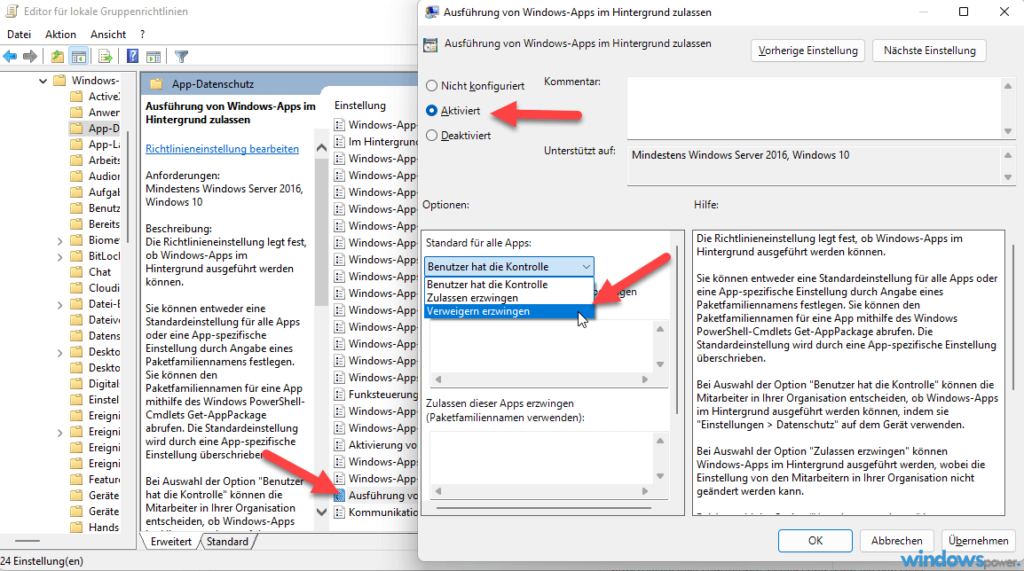The width and height of the screenshot is (1024, 571).
Task: Select the Nicht konfiguriert radio button
Action: 432,86
